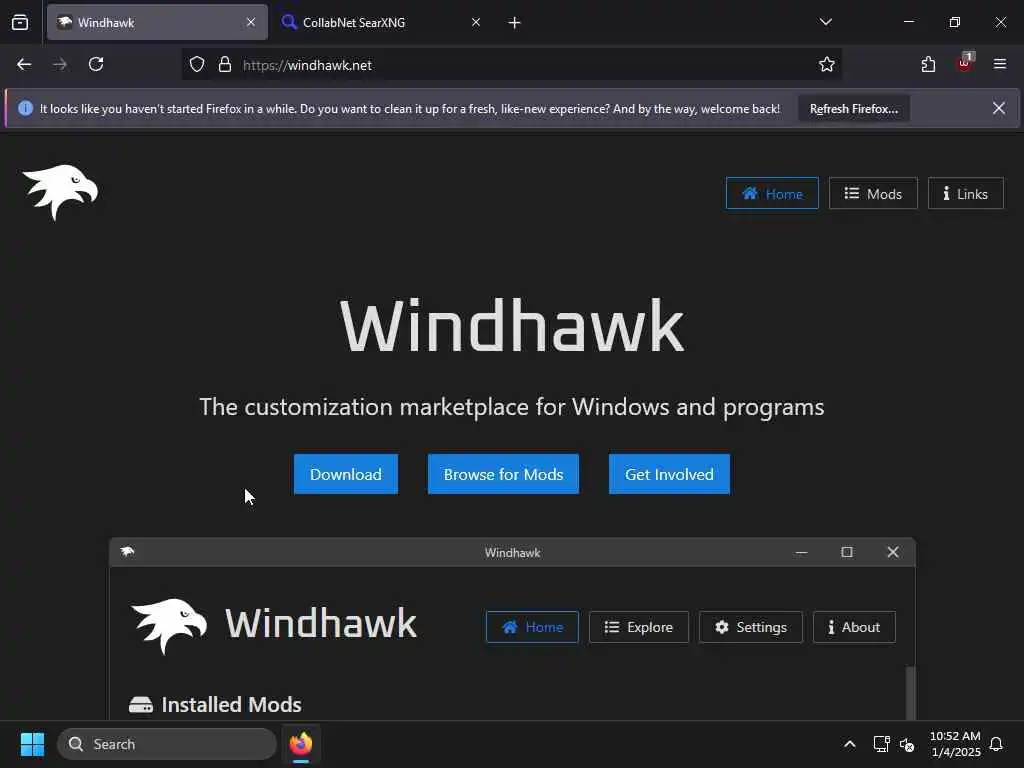This screenshot has height=768, width=1024.
Task: Click the Refresh Firefox button
Action: [854, 108]
